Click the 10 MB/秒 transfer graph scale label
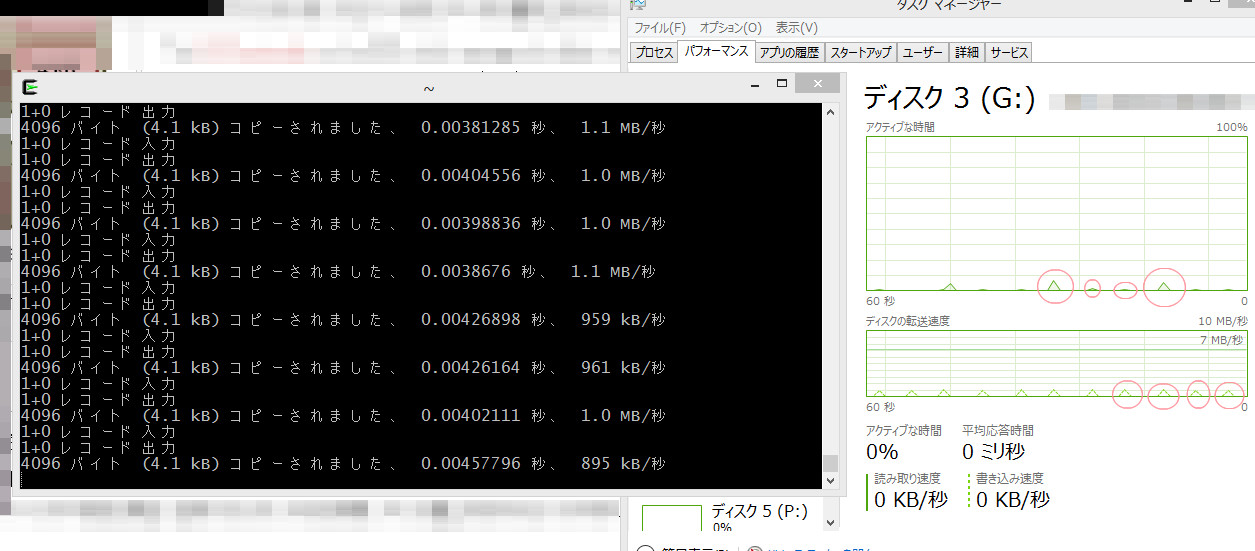 (1221, 321)
